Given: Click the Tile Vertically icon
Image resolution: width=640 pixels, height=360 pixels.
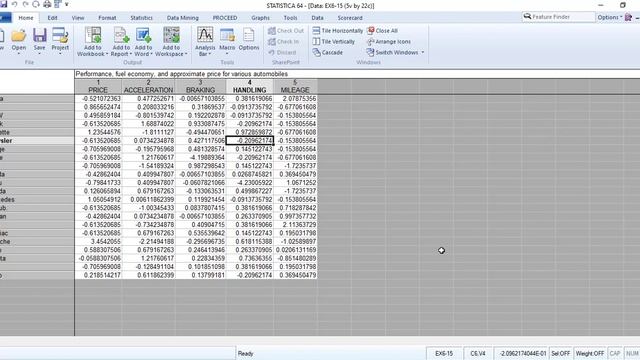Looking at the screenshot, I should [316, 42].
